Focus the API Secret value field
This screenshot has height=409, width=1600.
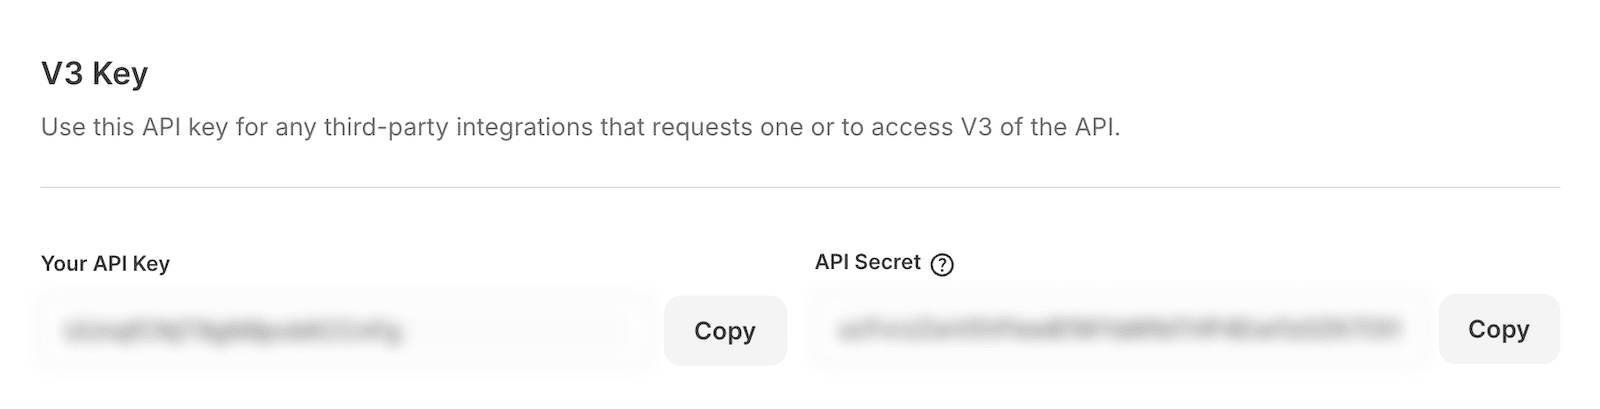pos(1120,329)
